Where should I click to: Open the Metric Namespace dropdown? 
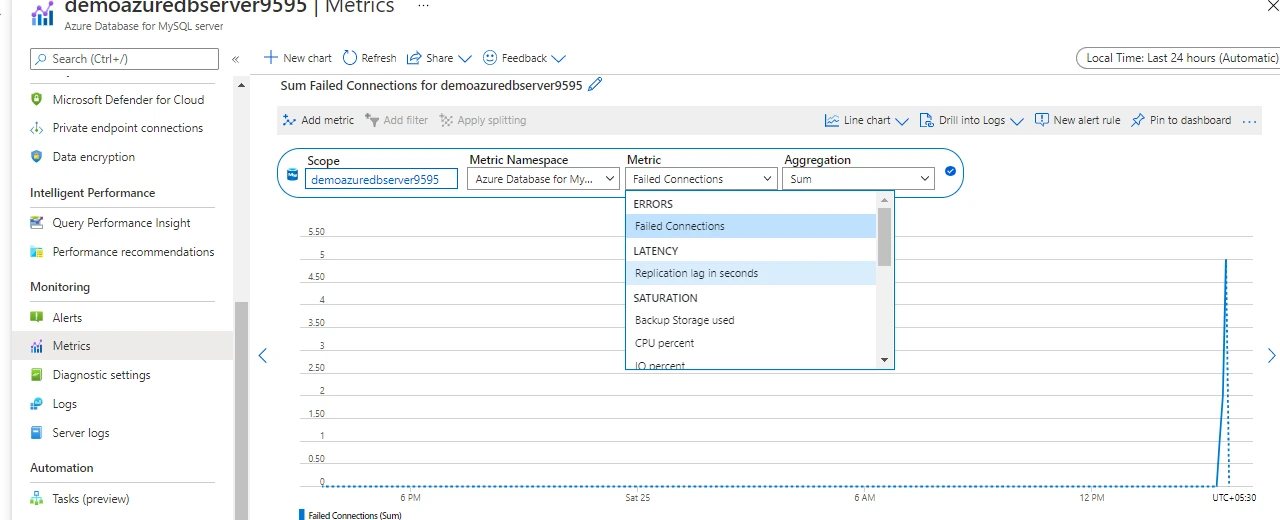coord(544,179)
